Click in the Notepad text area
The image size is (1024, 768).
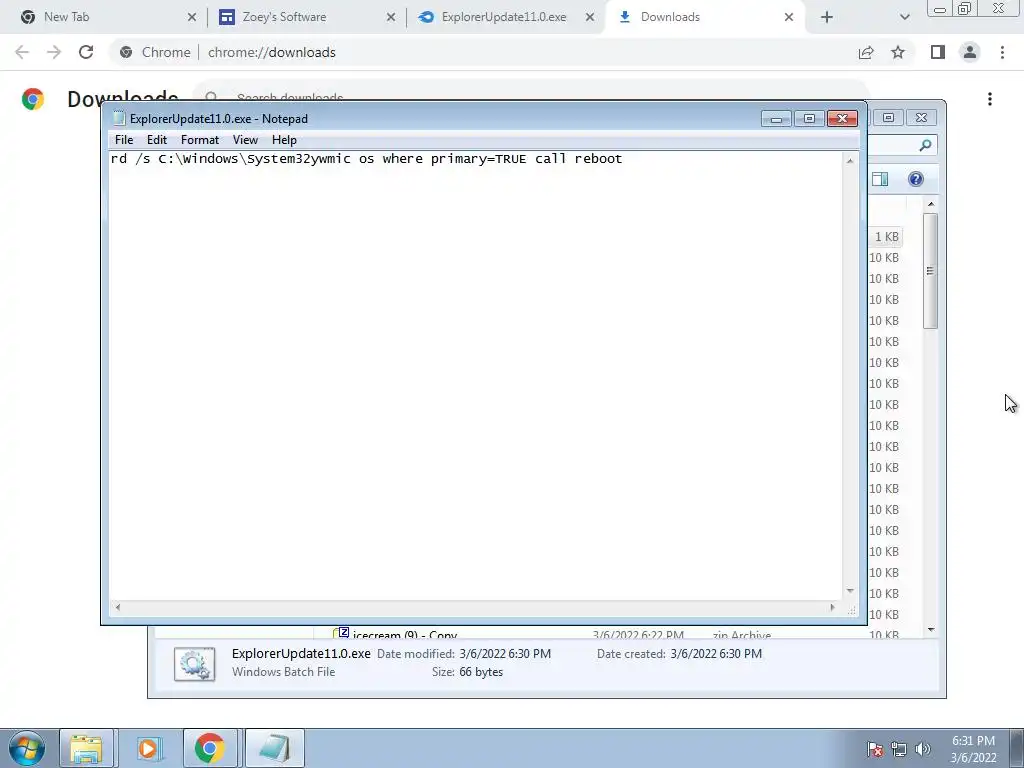point(476,376)
